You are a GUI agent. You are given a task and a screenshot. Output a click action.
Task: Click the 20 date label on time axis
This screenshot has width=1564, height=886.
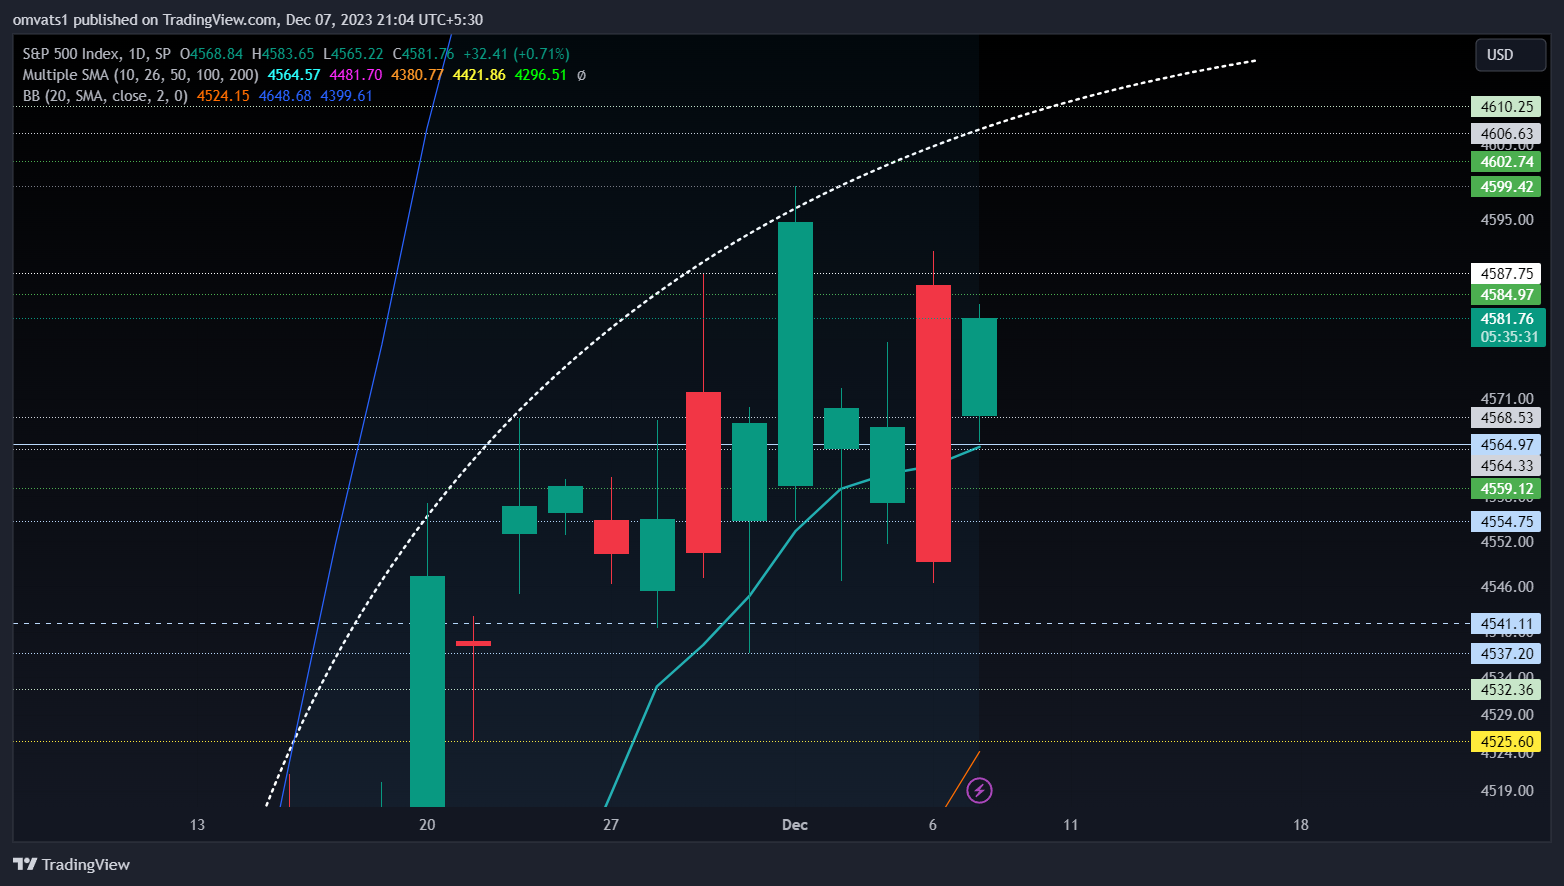coord(427,825)
